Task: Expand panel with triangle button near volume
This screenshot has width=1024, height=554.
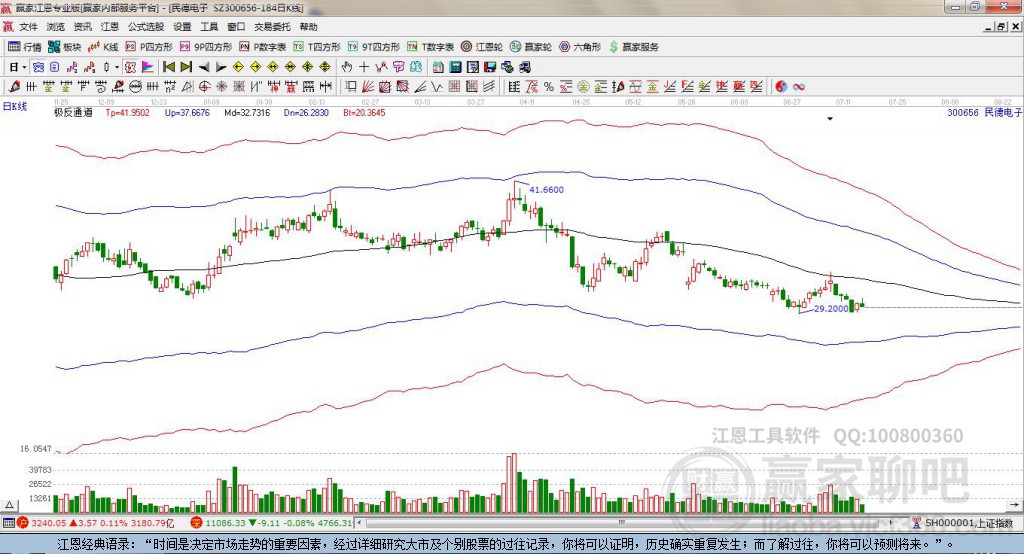Action: tap(9, 505)
